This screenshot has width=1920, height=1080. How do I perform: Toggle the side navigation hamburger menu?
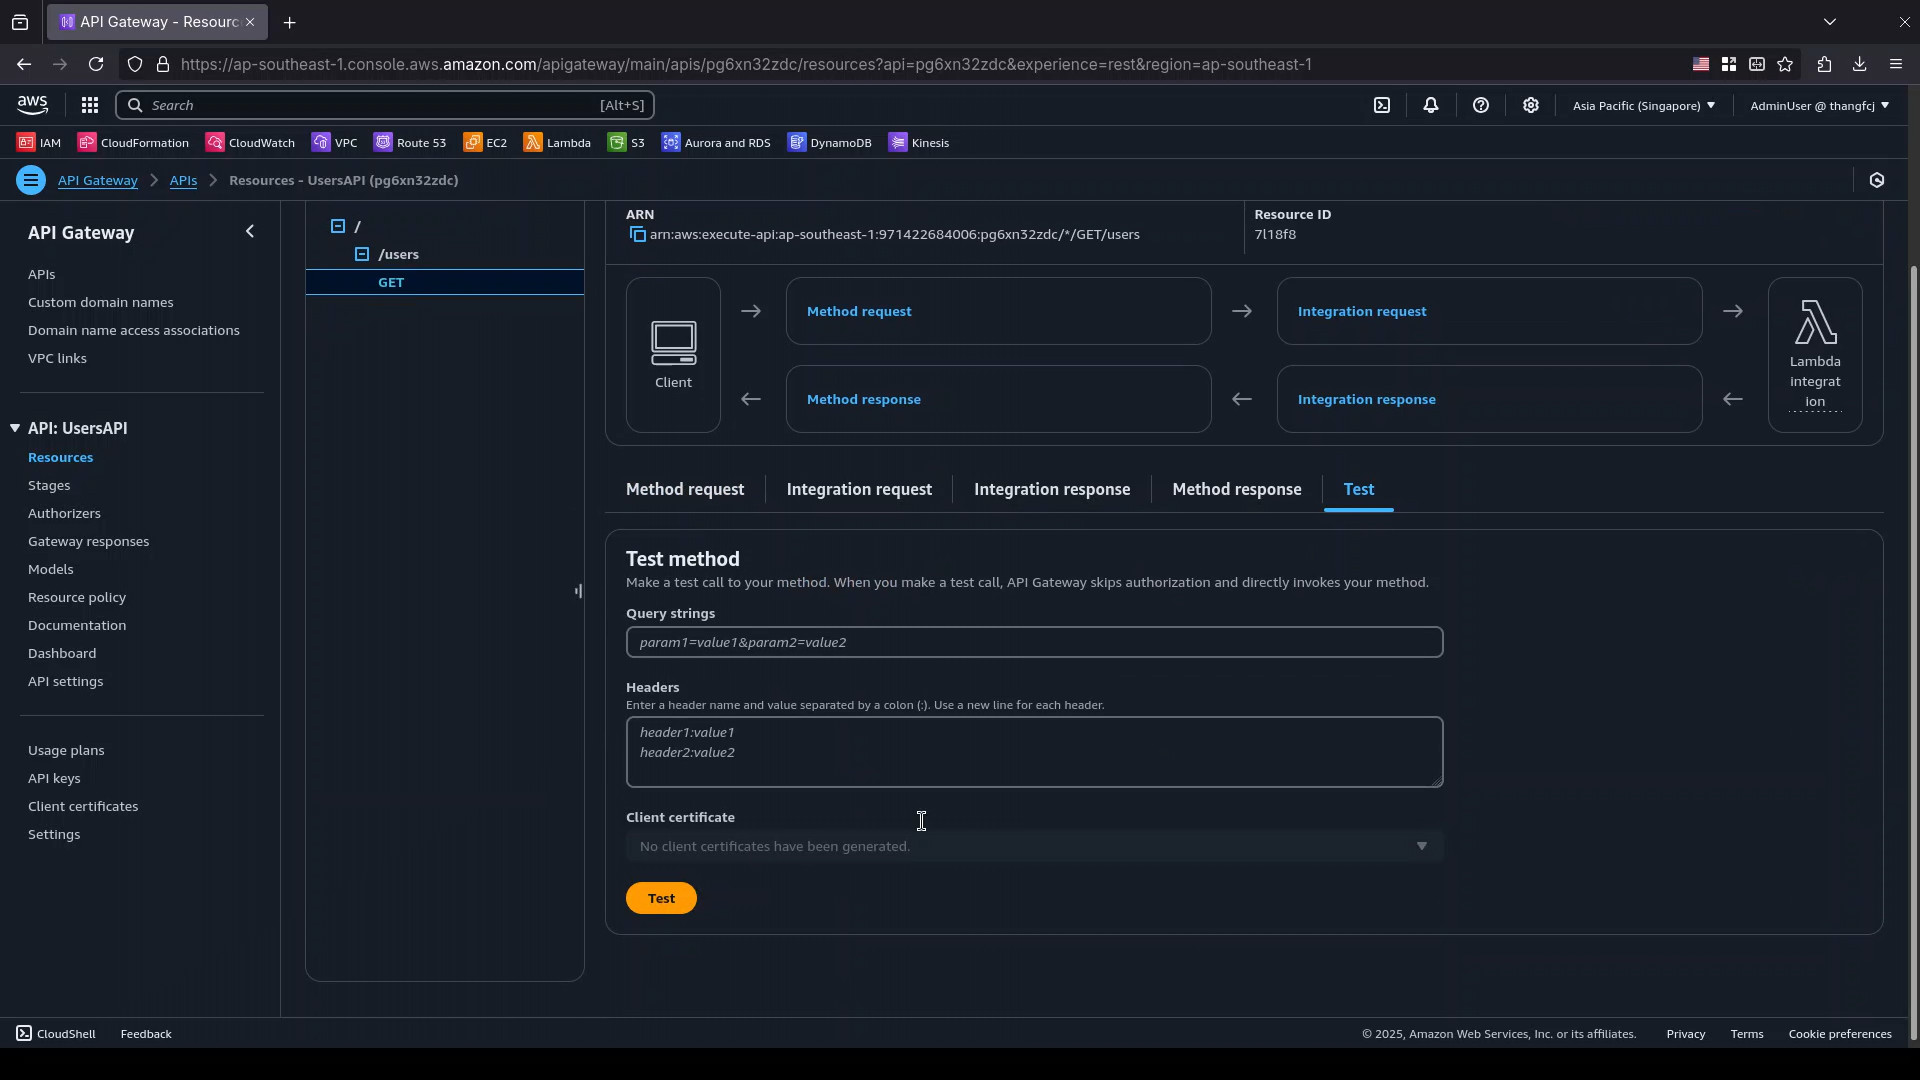click(31, 180)
